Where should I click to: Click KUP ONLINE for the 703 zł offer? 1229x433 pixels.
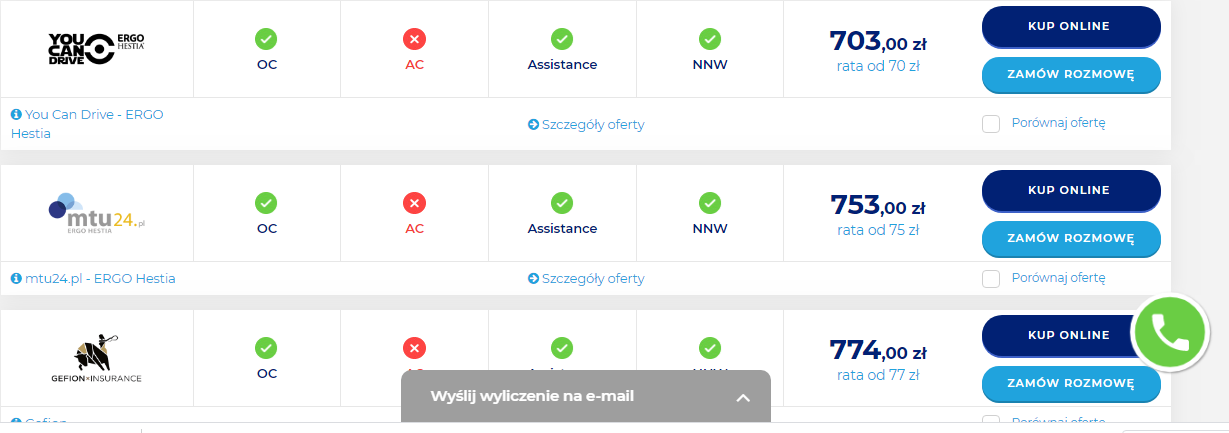coord(1071,27)
